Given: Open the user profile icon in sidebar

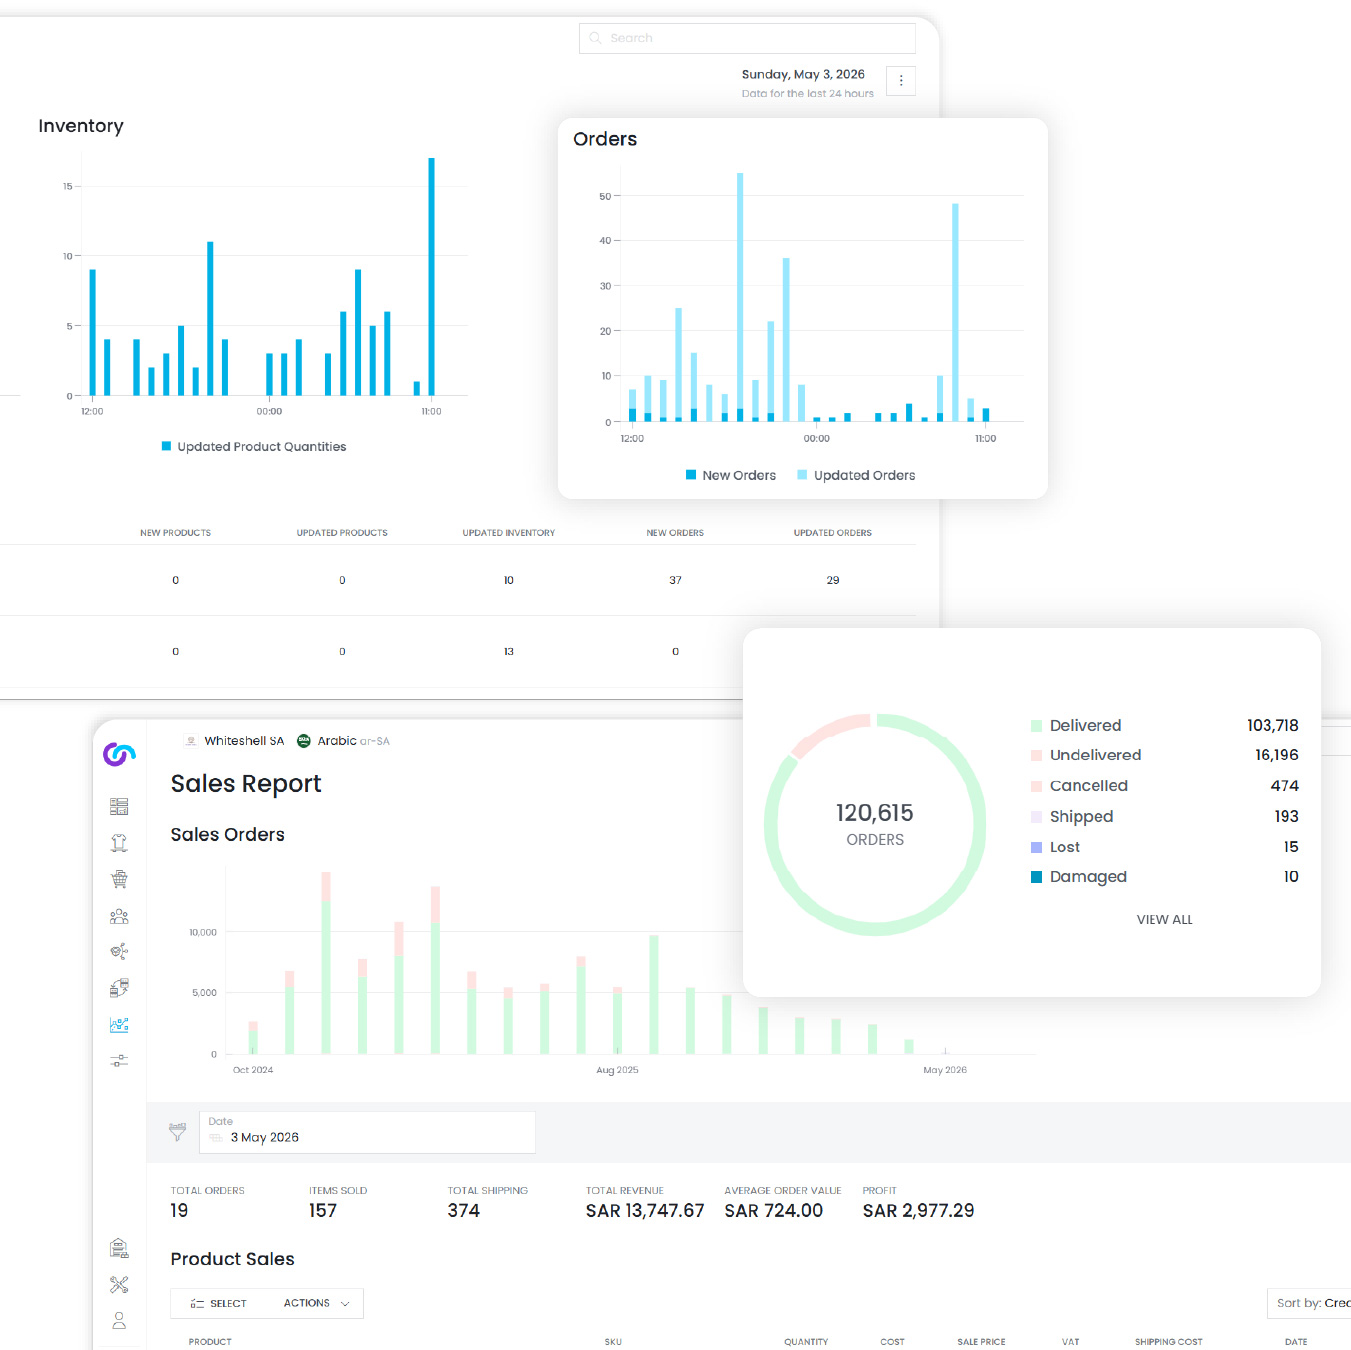Looking at the screenshot, I should pos(119,1321).
